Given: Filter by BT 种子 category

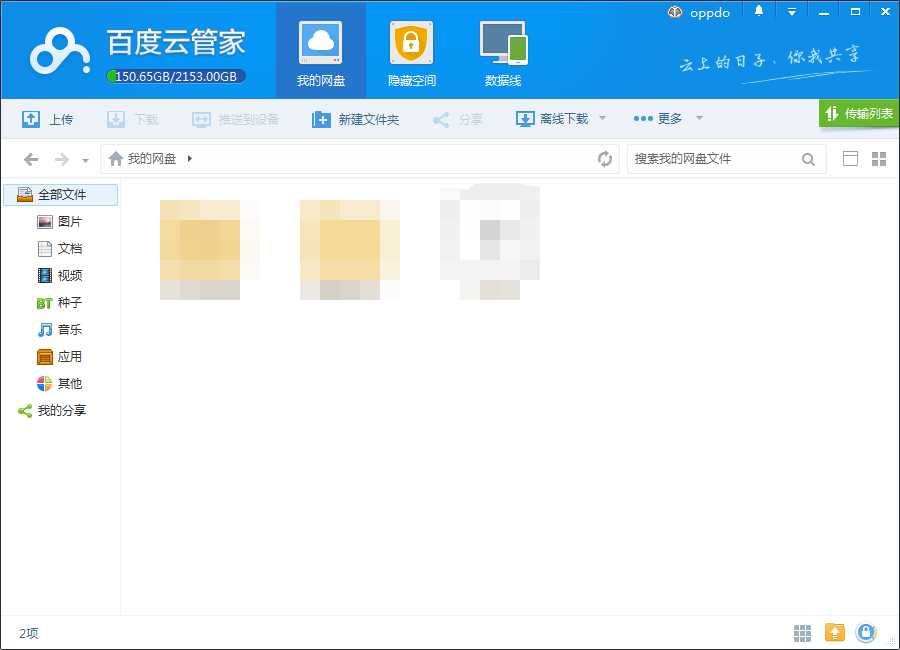Looking at the screenshot, I should [60, 303].
